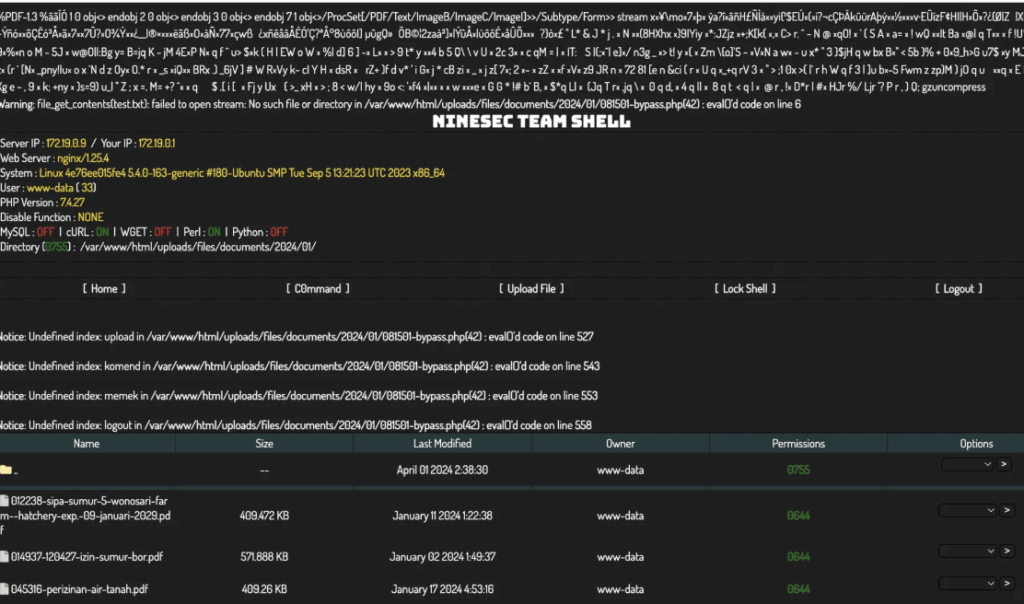Open the options dropdown for the parent directory row

tap(967, 464)
